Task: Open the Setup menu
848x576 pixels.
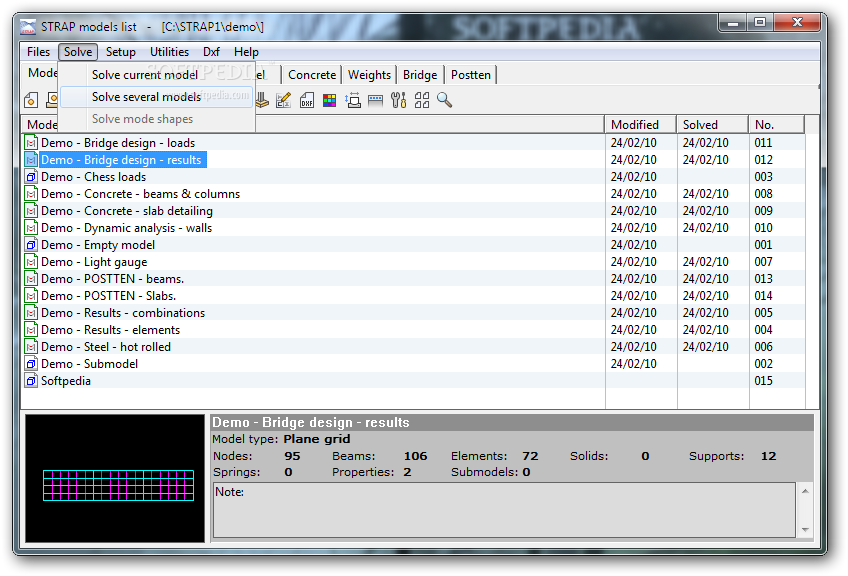Action: coord(121,52)
